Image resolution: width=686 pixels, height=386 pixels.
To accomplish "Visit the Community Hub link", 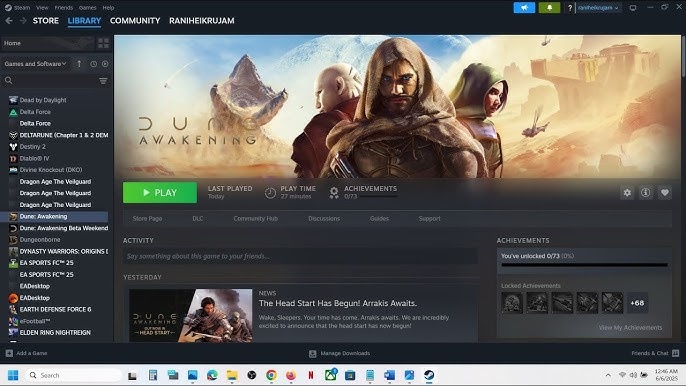I will tap(256, 218).
